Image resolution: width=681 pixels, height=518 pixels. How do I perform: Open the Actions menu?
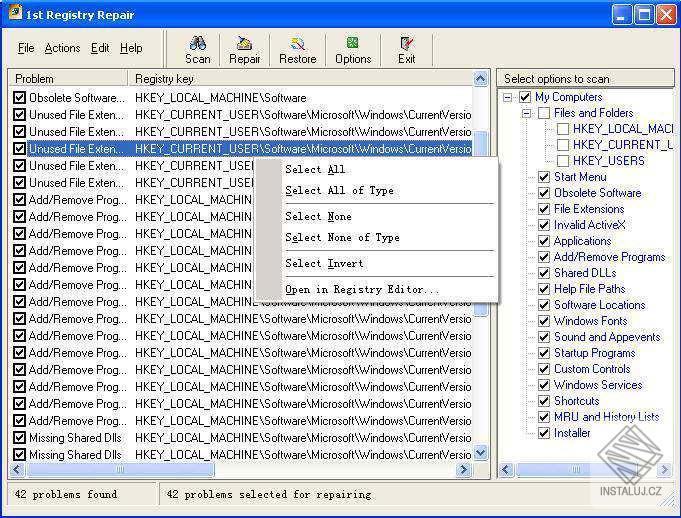pos(62,48)
